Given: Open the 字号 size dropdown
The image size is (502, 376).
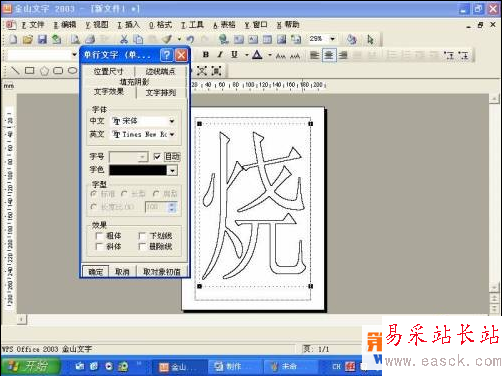Looking at the screenshot, I should pos(143,157).
